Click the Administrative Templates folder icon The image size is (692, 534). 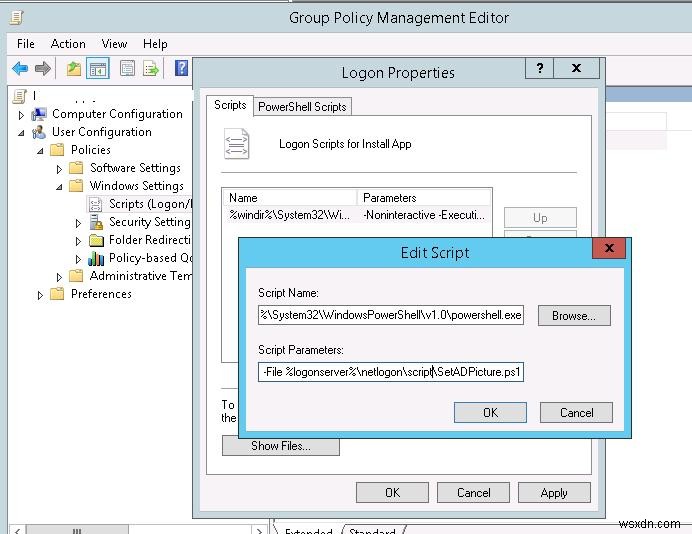(x=76, y=276)
